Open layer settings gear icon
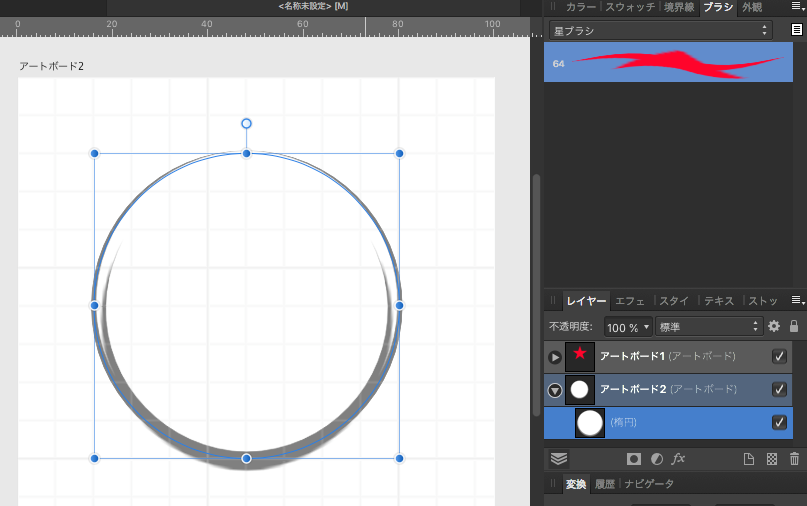Viewport: 807px width, 506px height. coord(773,326)
